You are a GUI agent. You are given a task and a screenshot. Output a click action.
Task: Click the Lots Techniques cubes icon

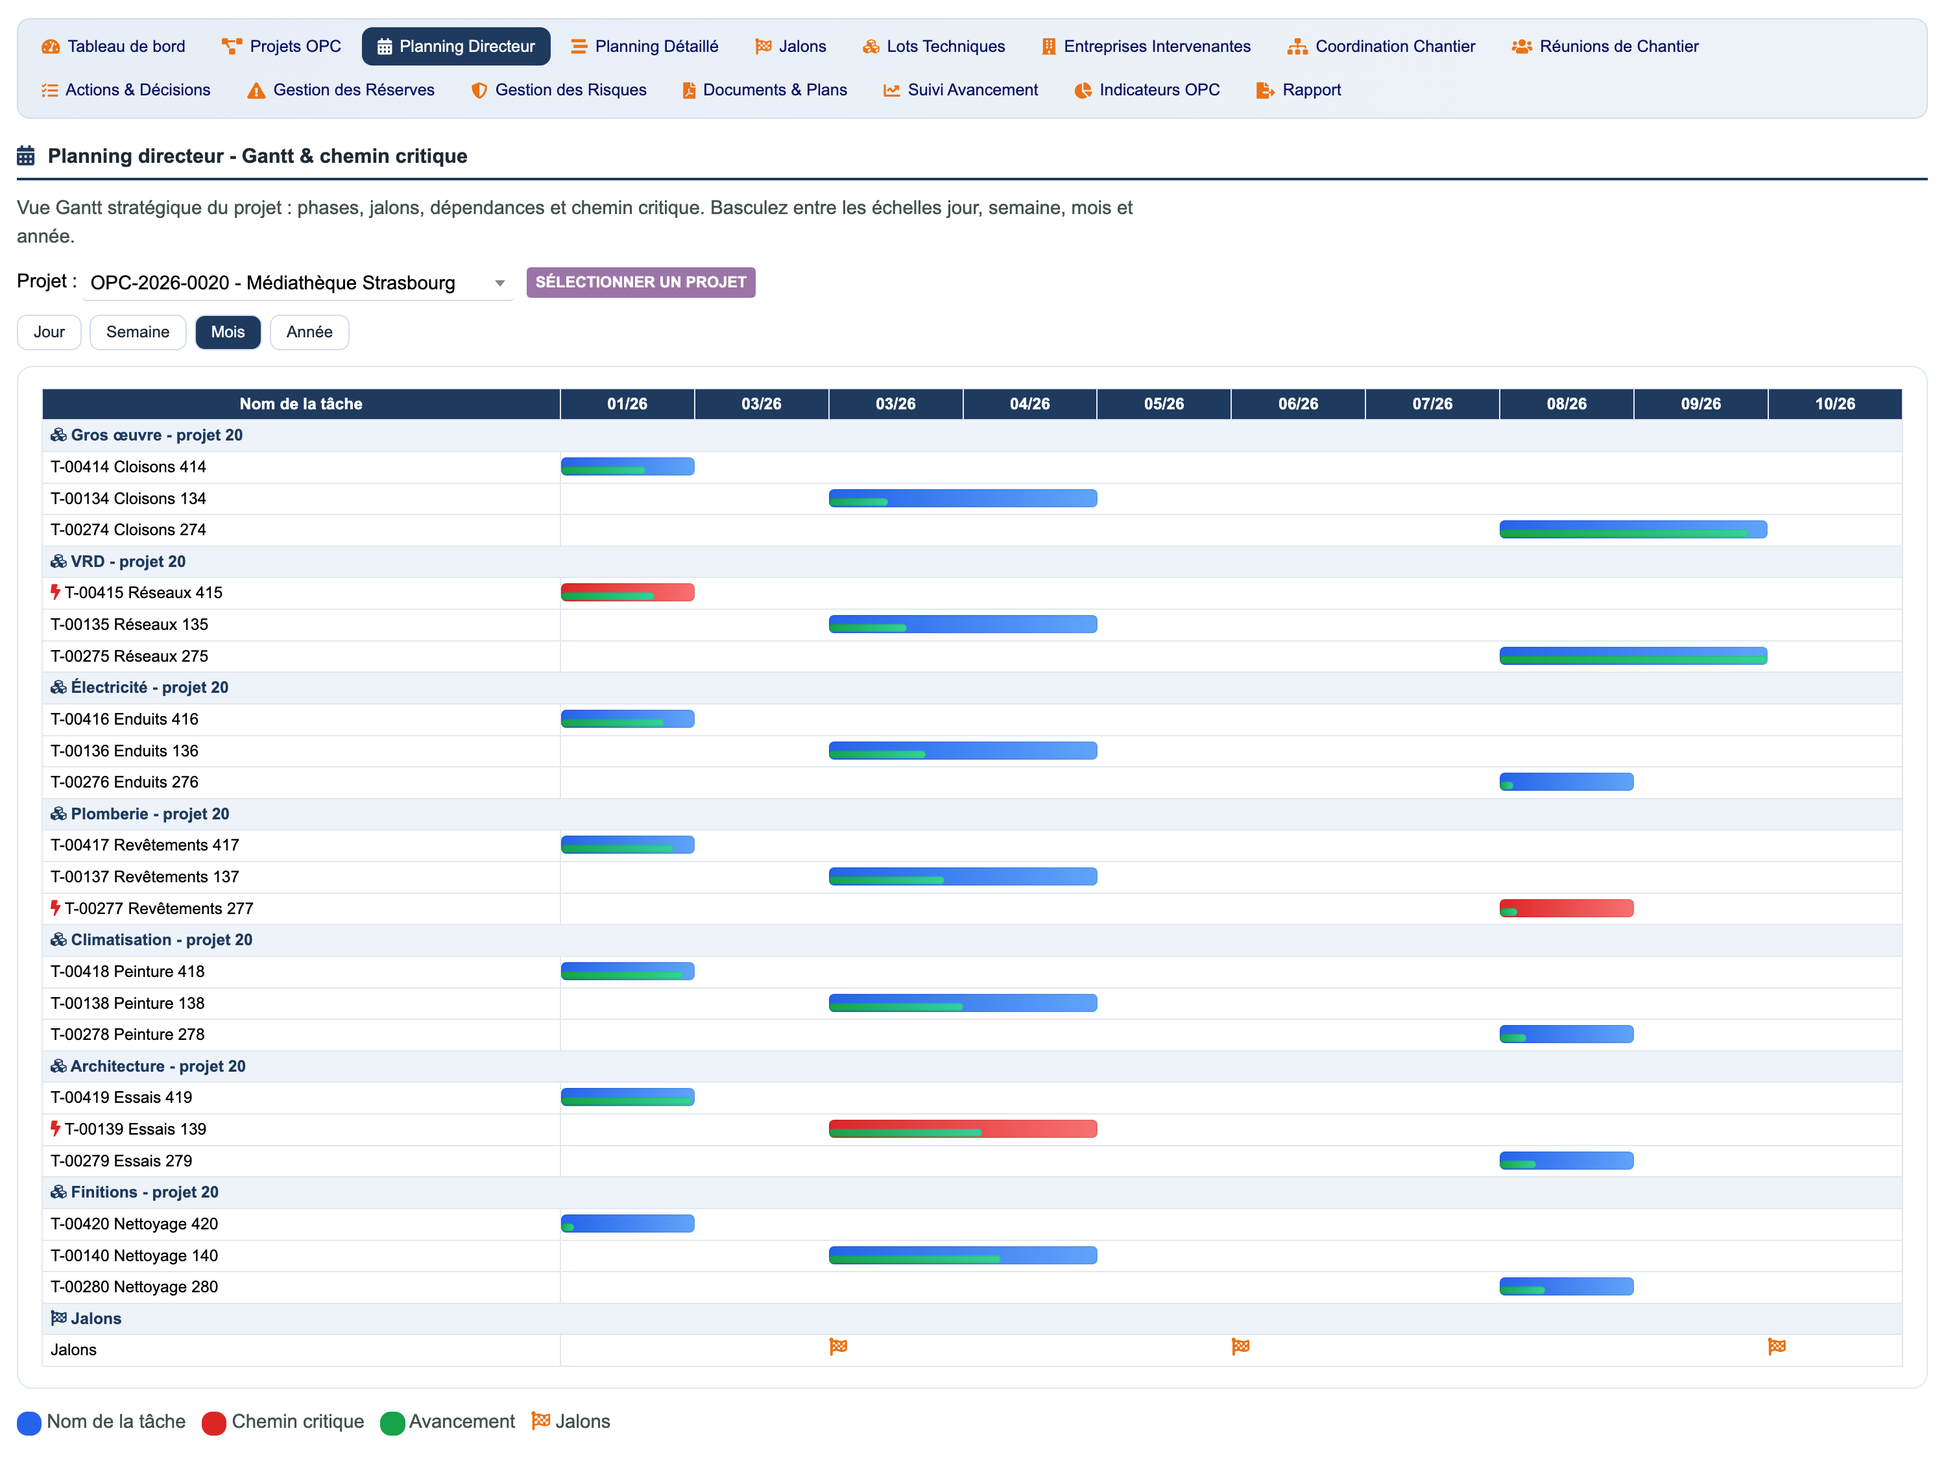pyautogui.click(x=871, y=47)
